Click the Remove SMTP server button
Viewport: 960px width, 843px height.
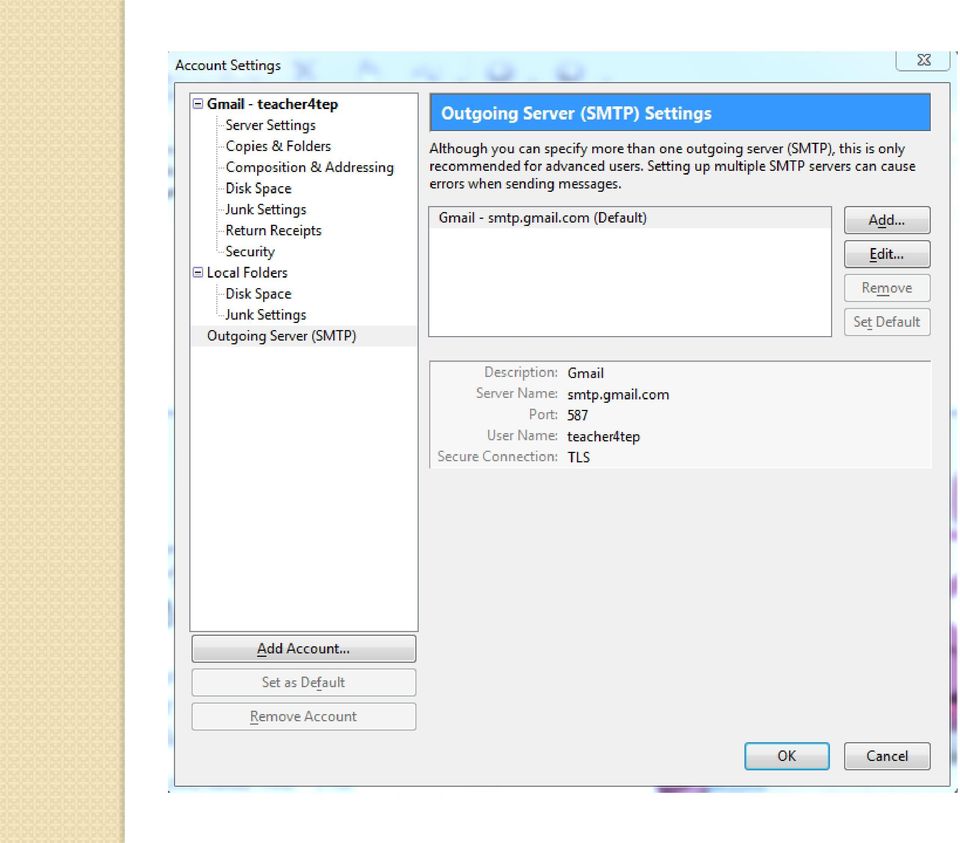click(887, 288)
